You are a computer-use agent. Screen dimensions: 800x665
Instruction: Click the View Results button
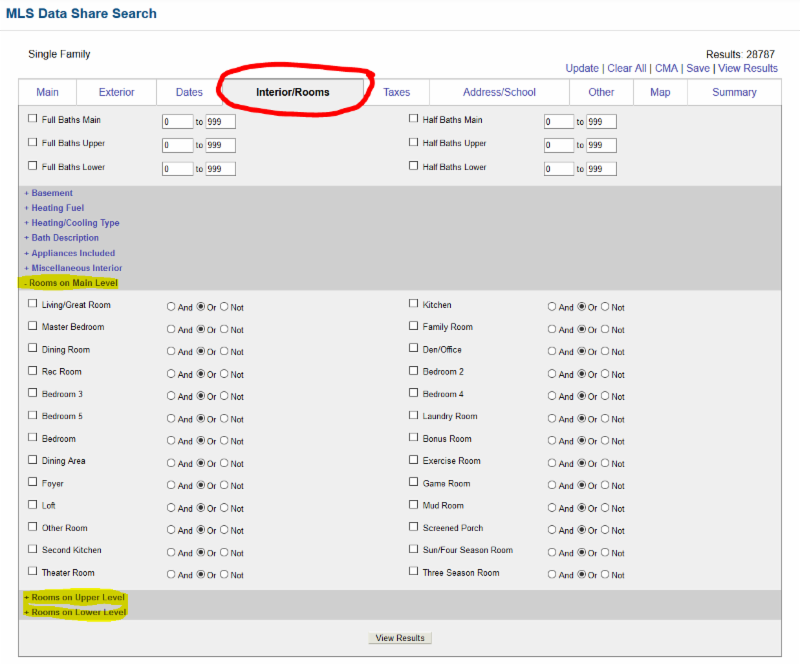(399, 638)
